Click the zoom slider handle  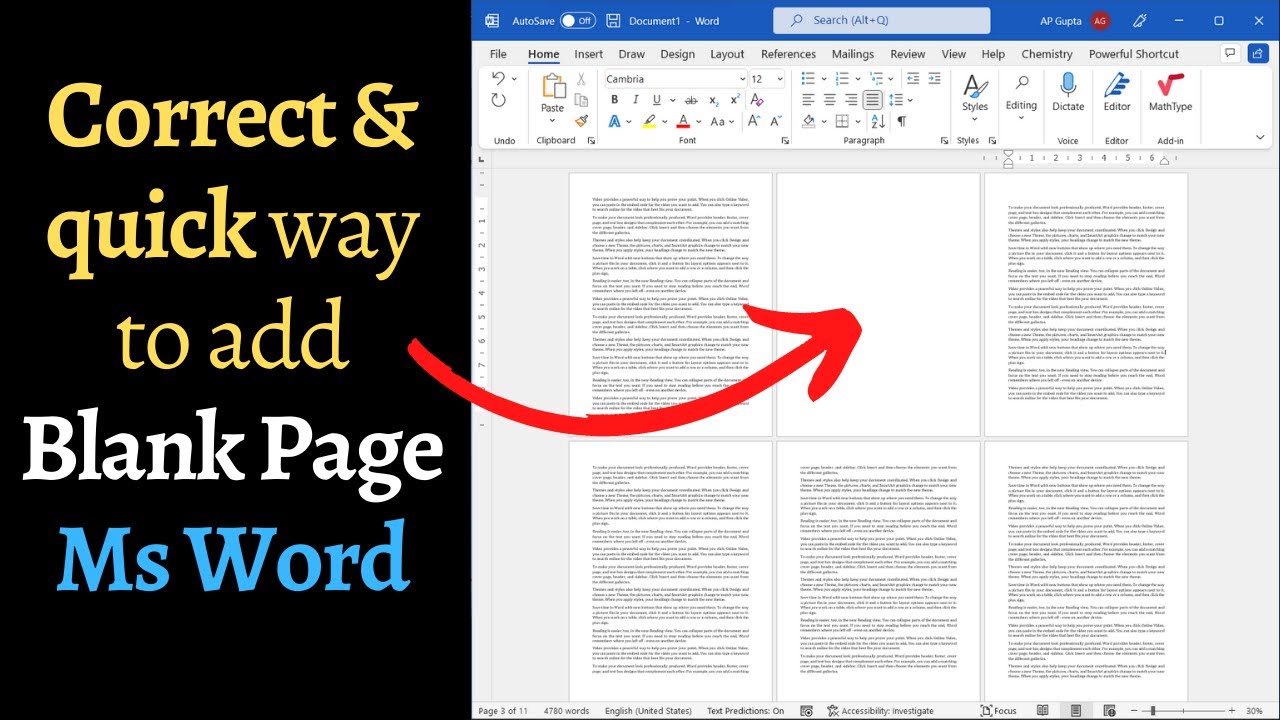click(1153, 711)
